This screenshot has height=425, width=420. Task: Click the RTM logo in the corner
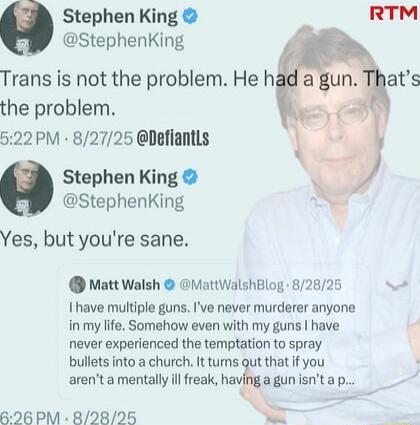(394, 14)
